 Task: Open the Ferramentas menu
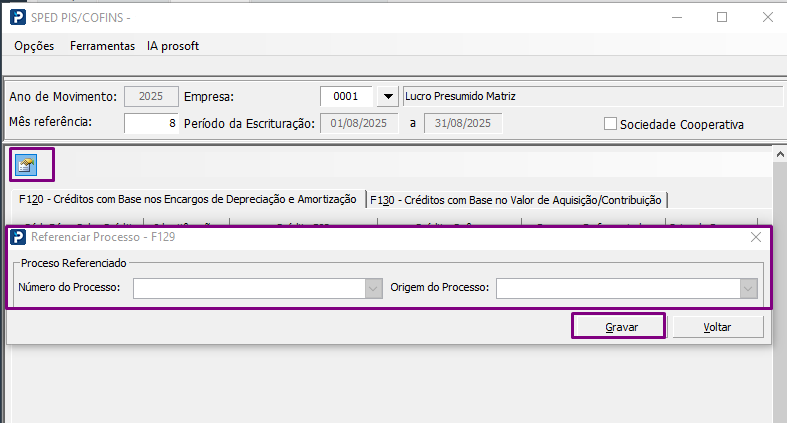tap(102, 46)
